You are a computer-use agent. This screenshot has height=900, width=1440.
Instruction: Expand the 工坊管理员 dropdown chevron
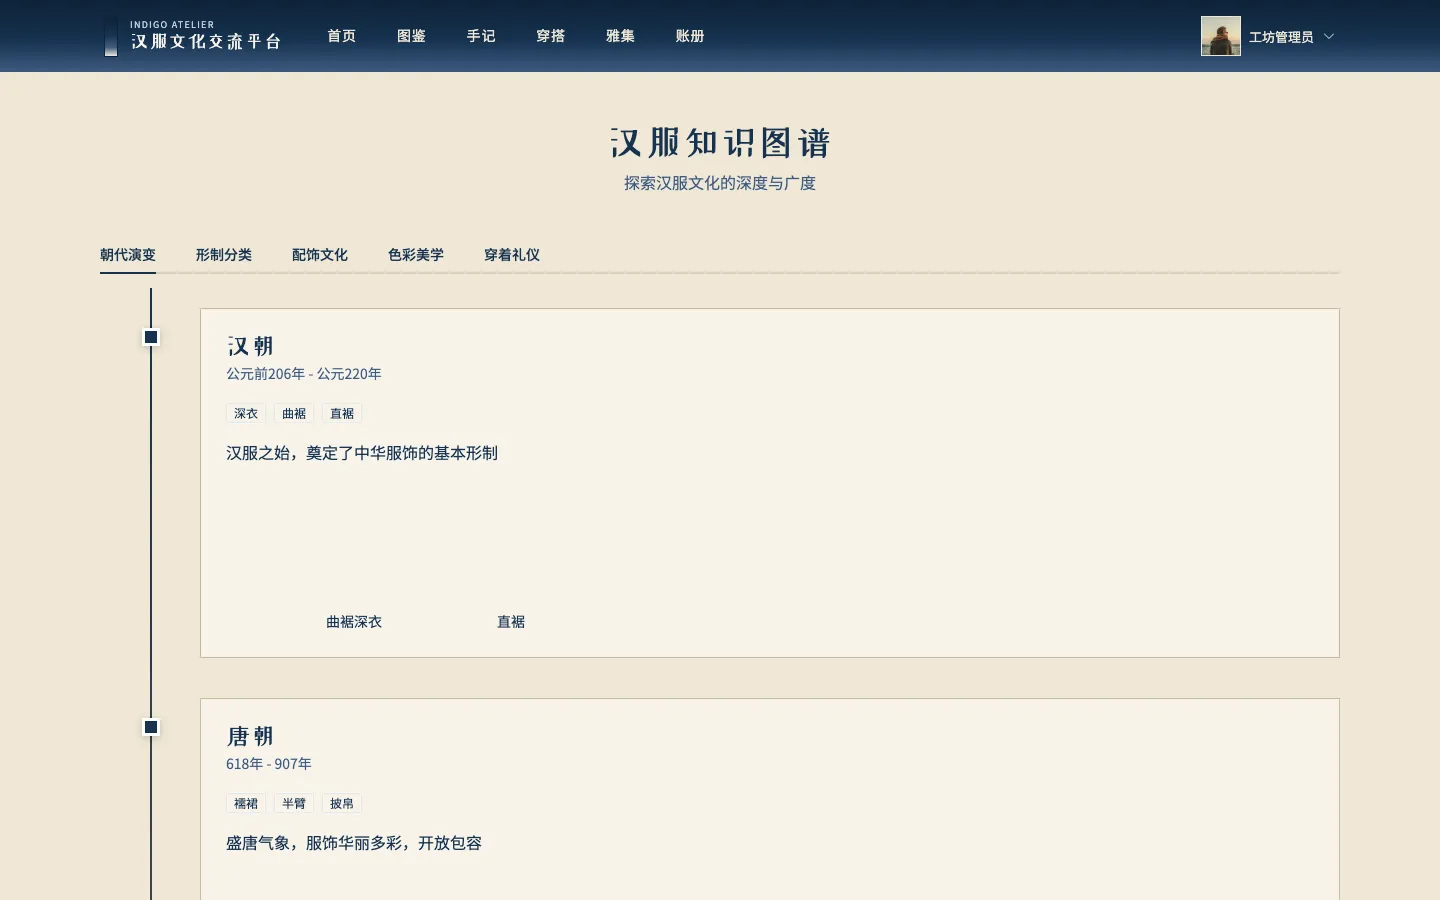pyautogui.click(x=1329, y=36)
